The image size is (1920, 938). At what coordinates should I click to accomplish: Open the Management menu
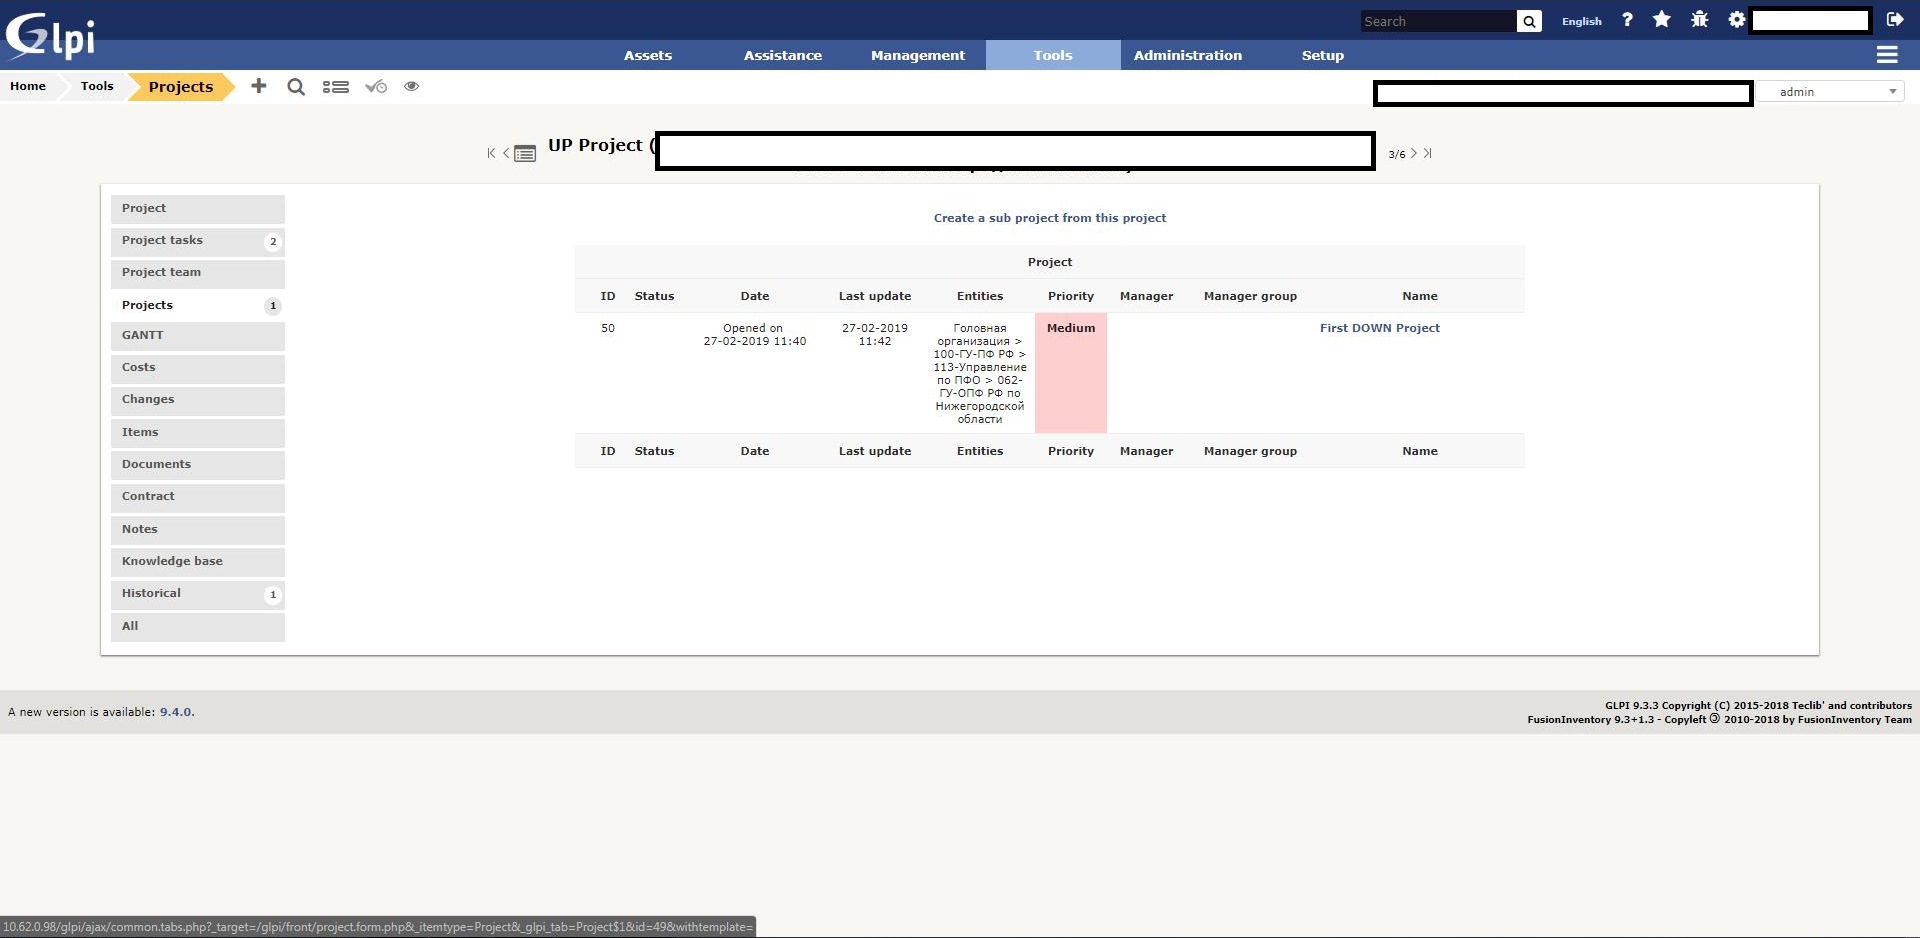[x=917, y=55]
